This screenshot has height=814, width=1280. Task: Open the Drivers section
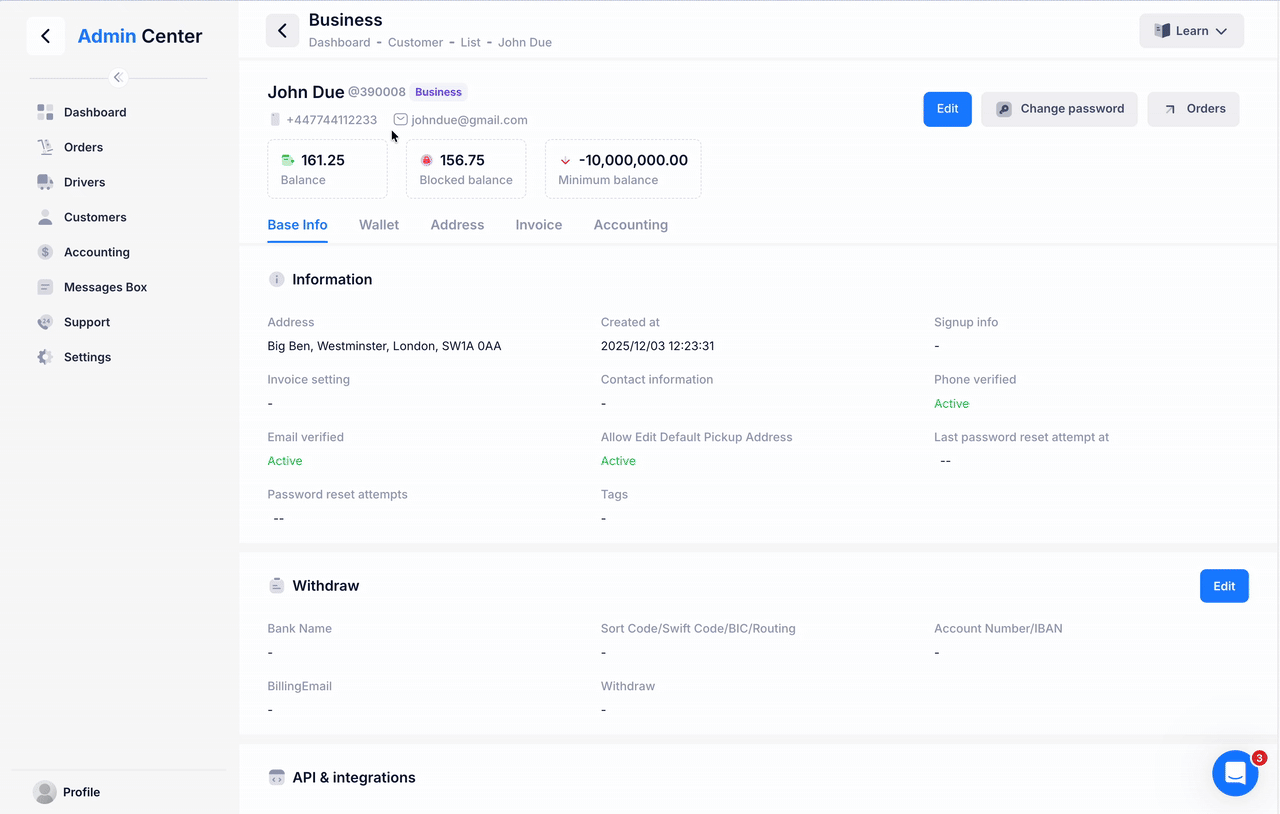45,182
